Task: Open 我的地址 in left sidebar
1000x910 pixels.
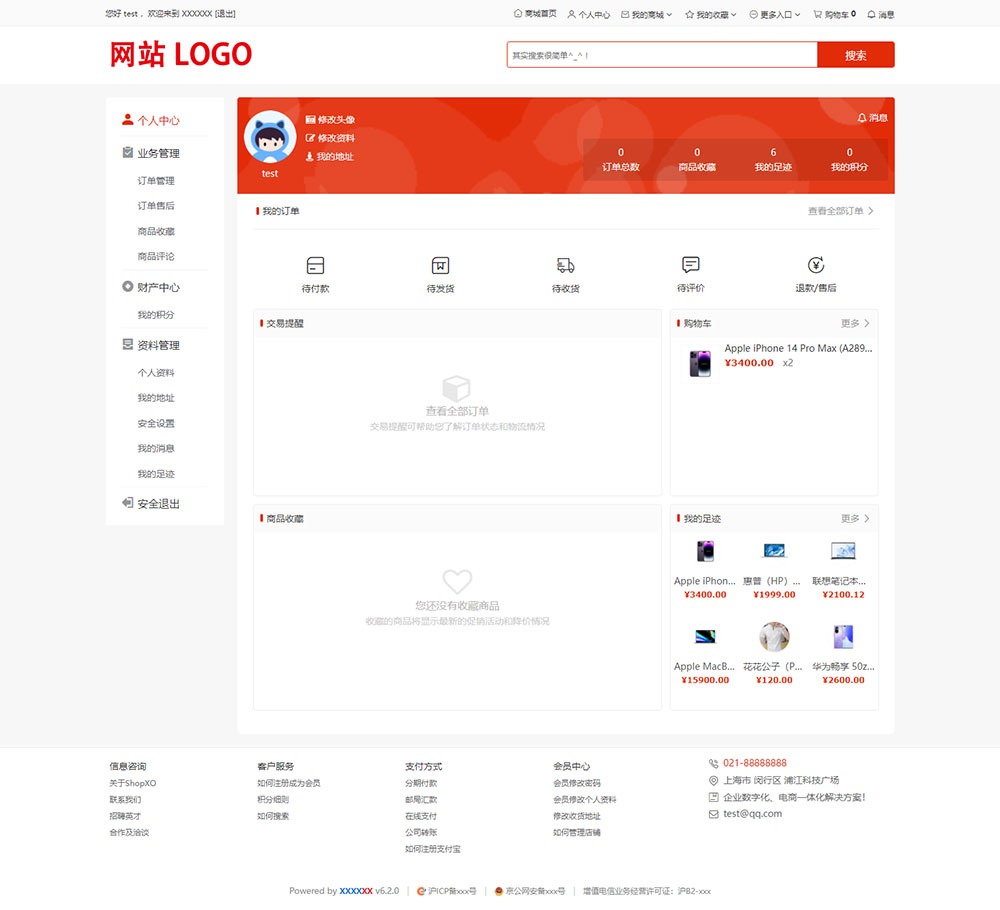Action: (x=156, y=397)
